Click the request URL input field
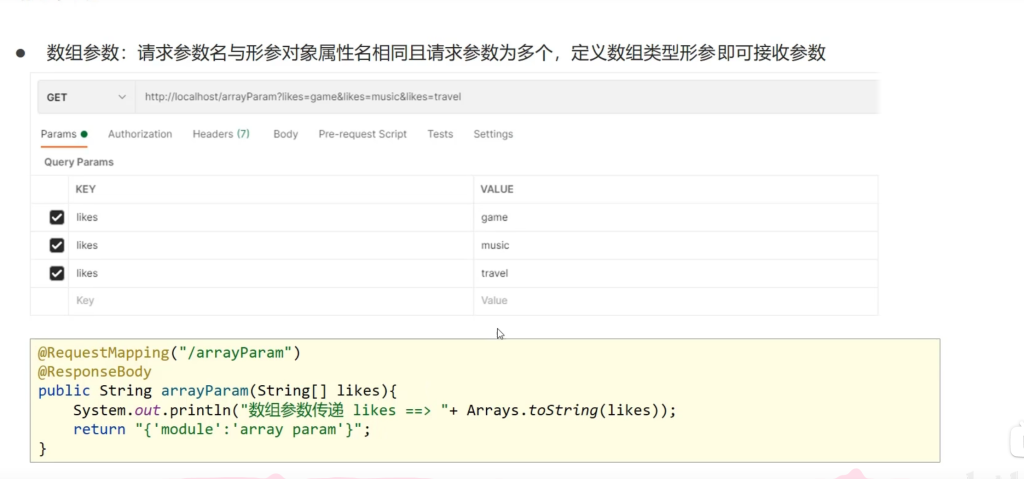 tap(500, 97)
